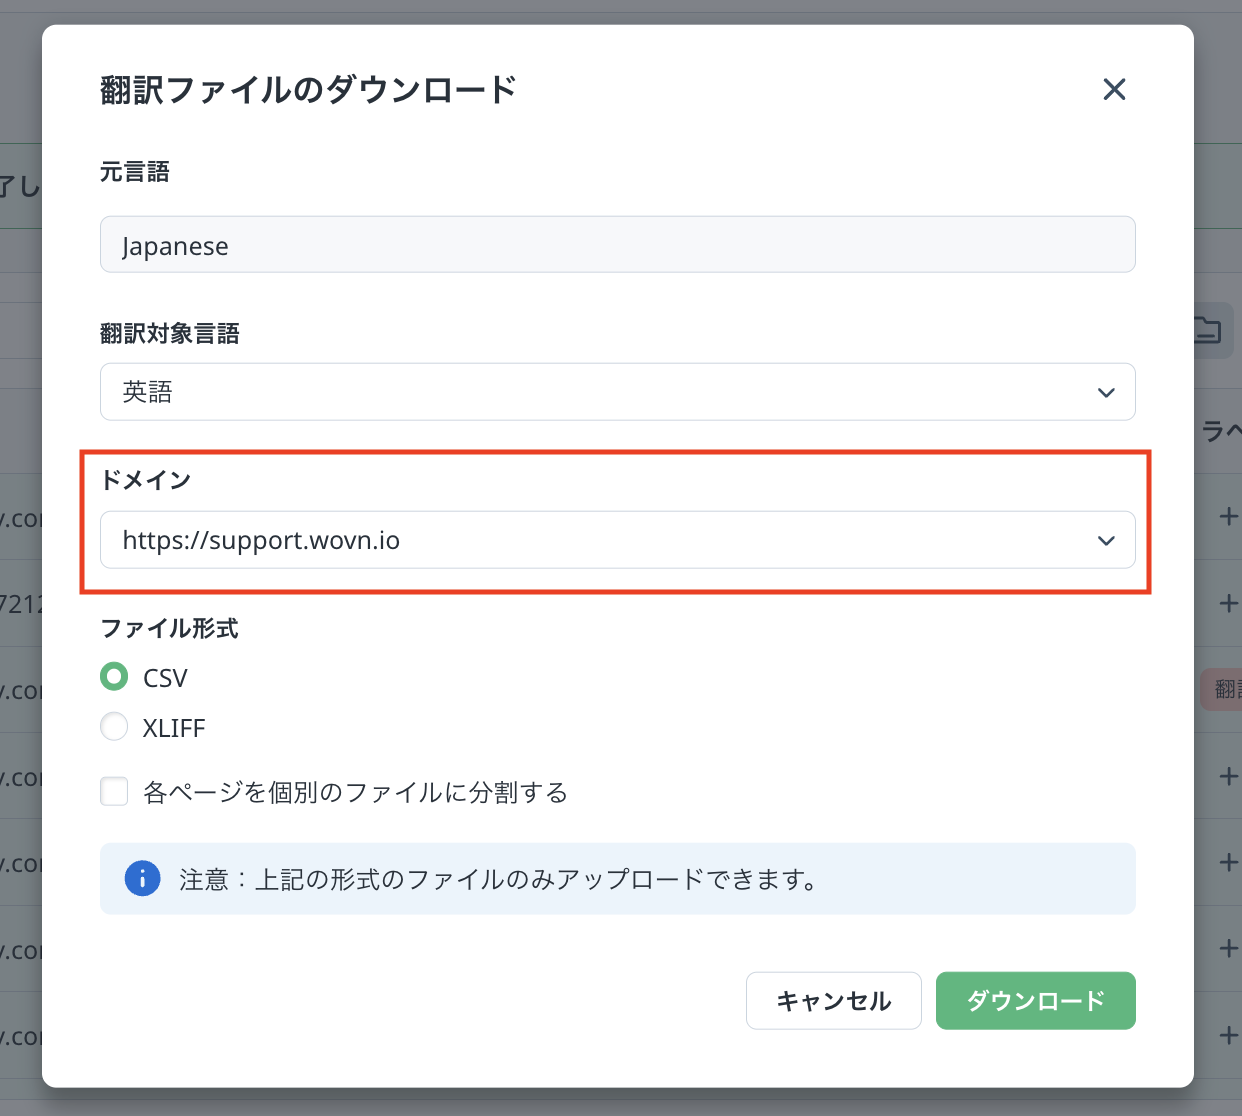This screenshot has height=1116, width=1242.
Task: Click the topmost plus icon on the right edge
Action: click(1229, 517)
